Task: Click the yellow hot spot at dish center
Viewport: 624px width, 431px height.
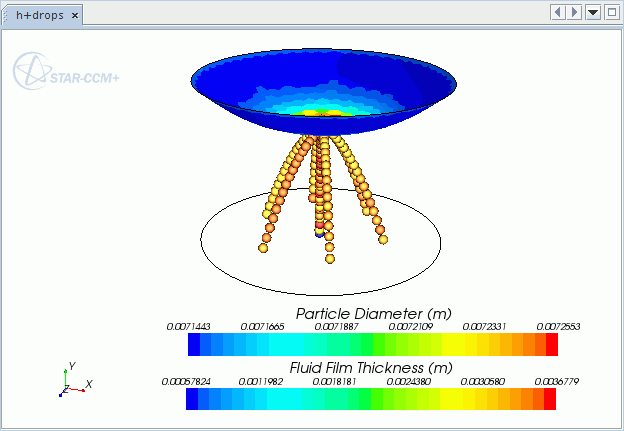Action: pyautogui.click(x=318, y=112)
